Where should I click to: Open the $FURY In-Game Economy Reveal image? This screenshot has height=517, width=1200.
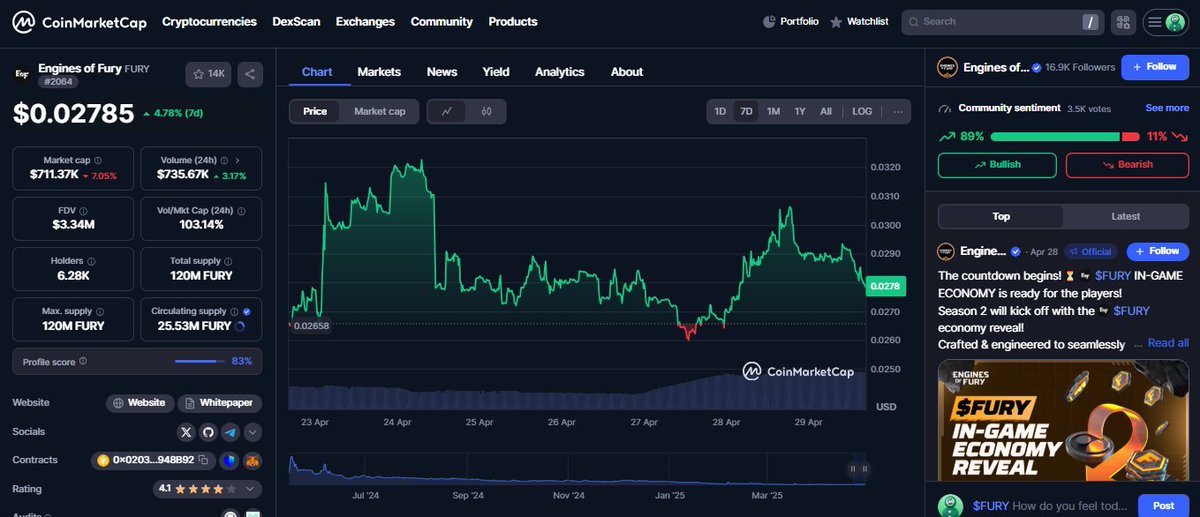coord(1063,420)
